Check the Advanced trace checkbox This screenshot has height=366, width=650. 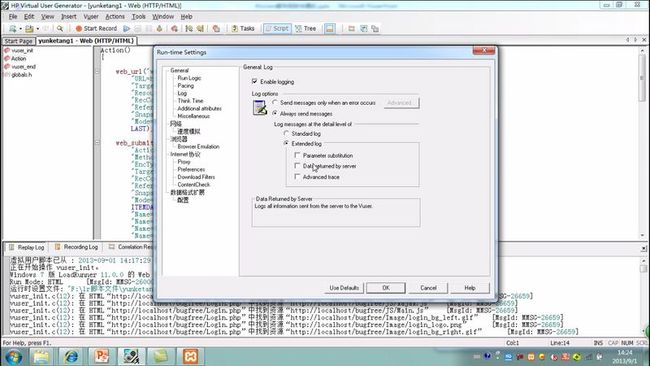click(297, 177)
